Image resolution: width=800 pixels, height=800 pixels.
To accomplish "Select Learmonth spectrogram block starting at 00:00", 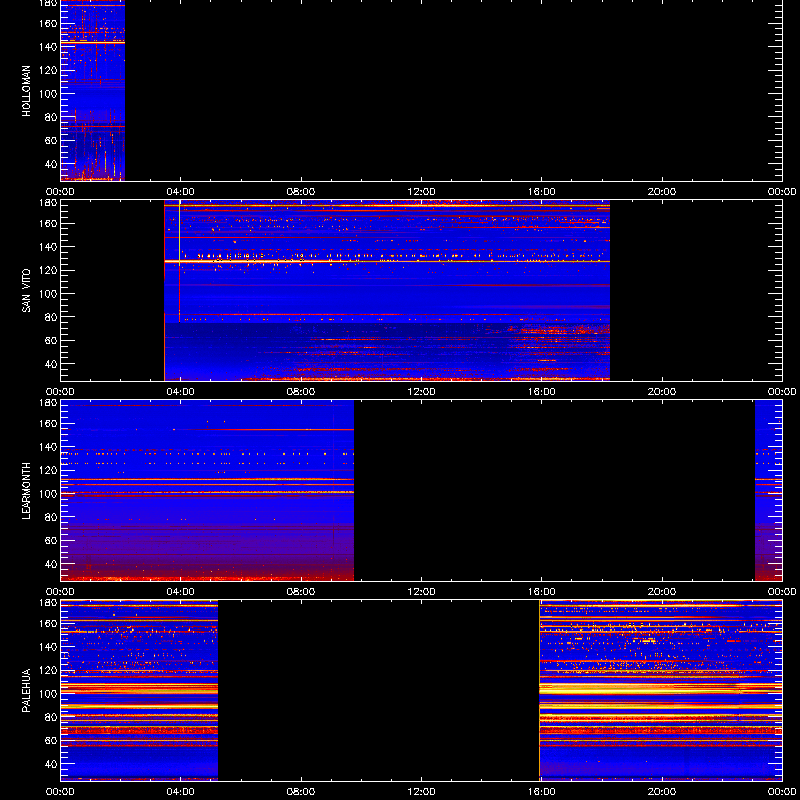I will 207,490.
